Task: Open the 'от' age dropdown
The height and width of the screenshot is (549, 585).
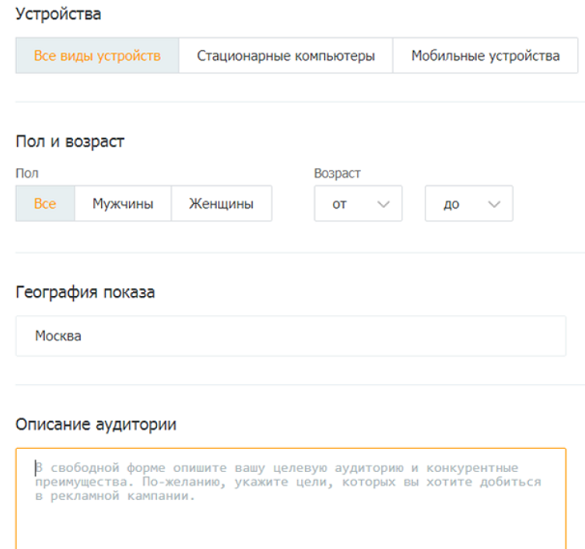Action: [x=358, y=204]
